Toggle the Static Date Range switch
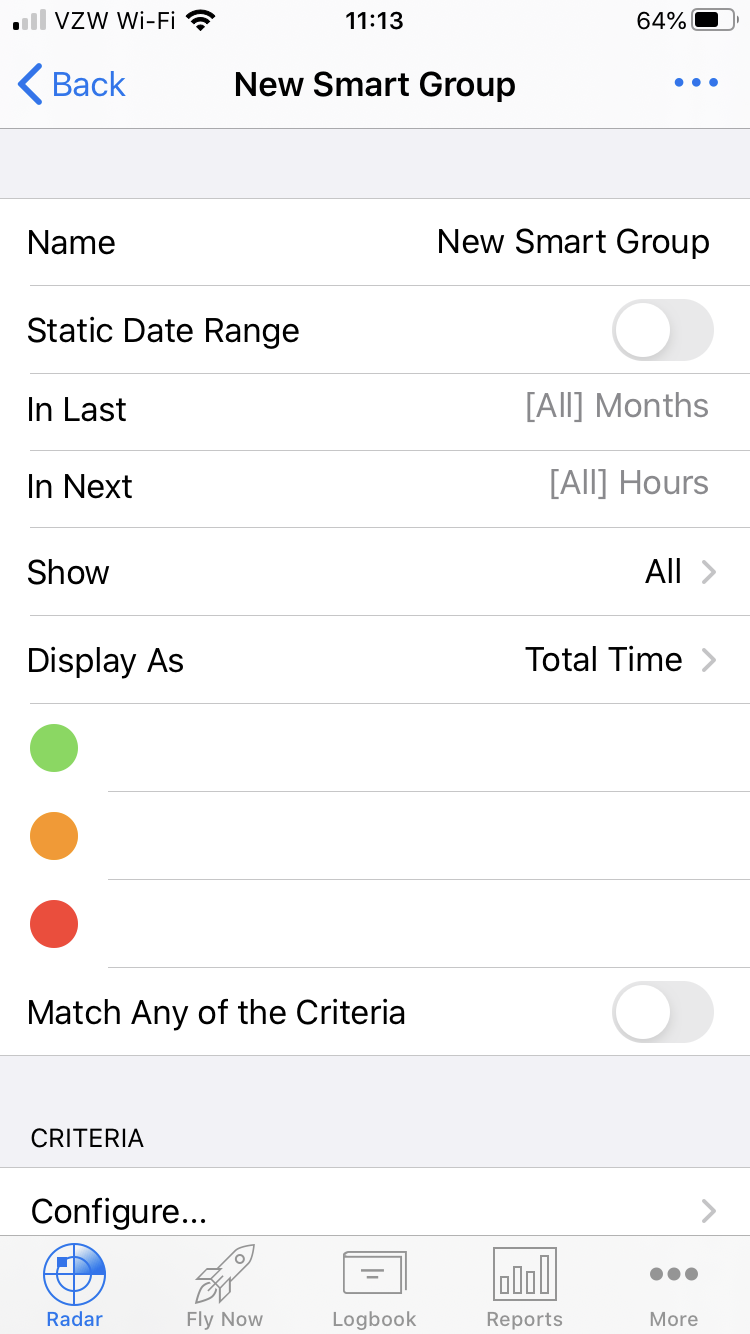 663,330
